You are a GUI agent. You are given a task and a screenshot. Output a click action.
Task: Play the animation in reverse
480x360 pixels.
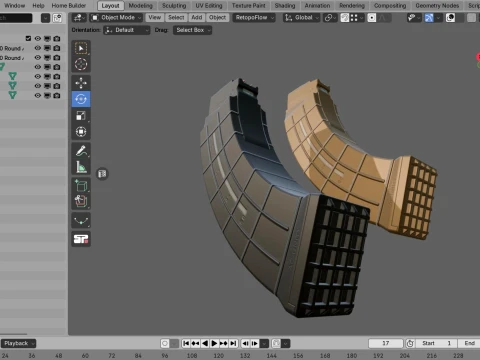(205, 343)
